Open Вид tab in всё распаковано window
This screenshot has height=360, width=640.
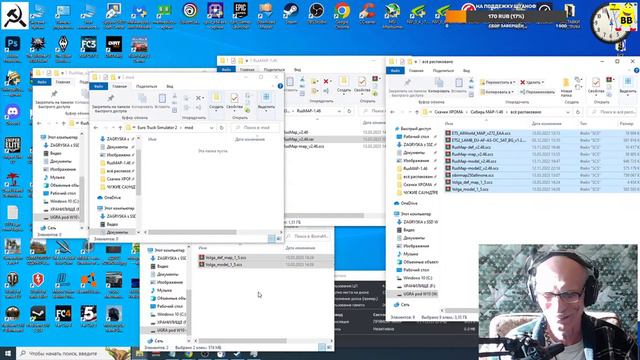pos(467,71)
